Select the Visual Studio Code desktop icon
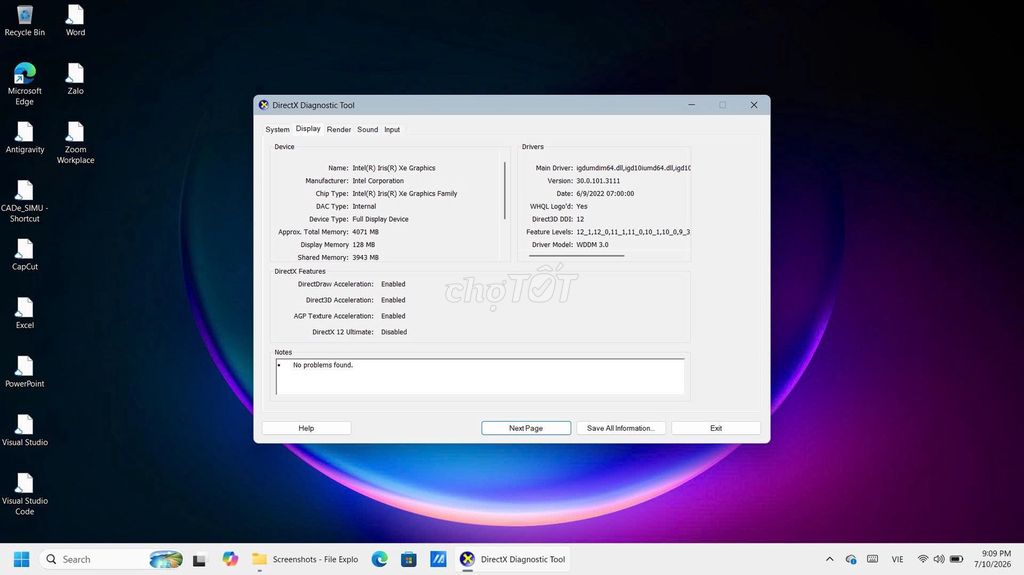Image resolution: width=1024 pixels, height=575 pixels. [25, 494]
